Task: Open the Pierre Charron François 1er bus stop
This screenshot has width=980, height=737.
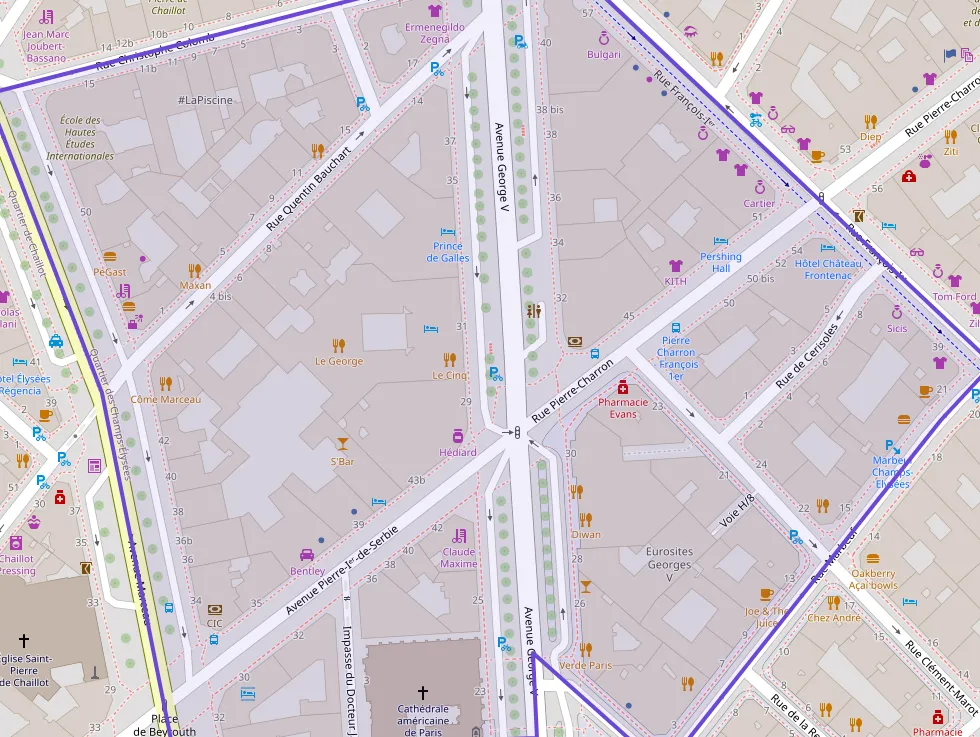Action: click(x=676, y=327)
